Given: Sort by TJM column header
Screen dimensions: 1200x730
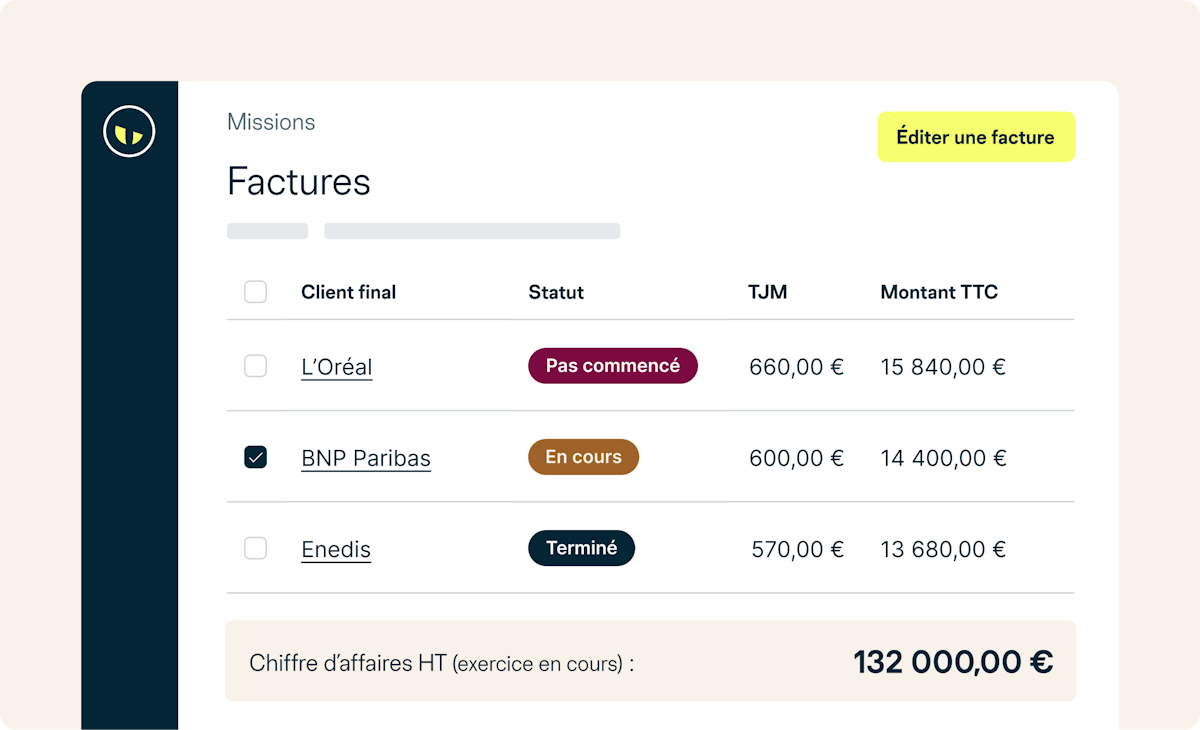Looking at the screenshot, I should click(x=767, y=292).
